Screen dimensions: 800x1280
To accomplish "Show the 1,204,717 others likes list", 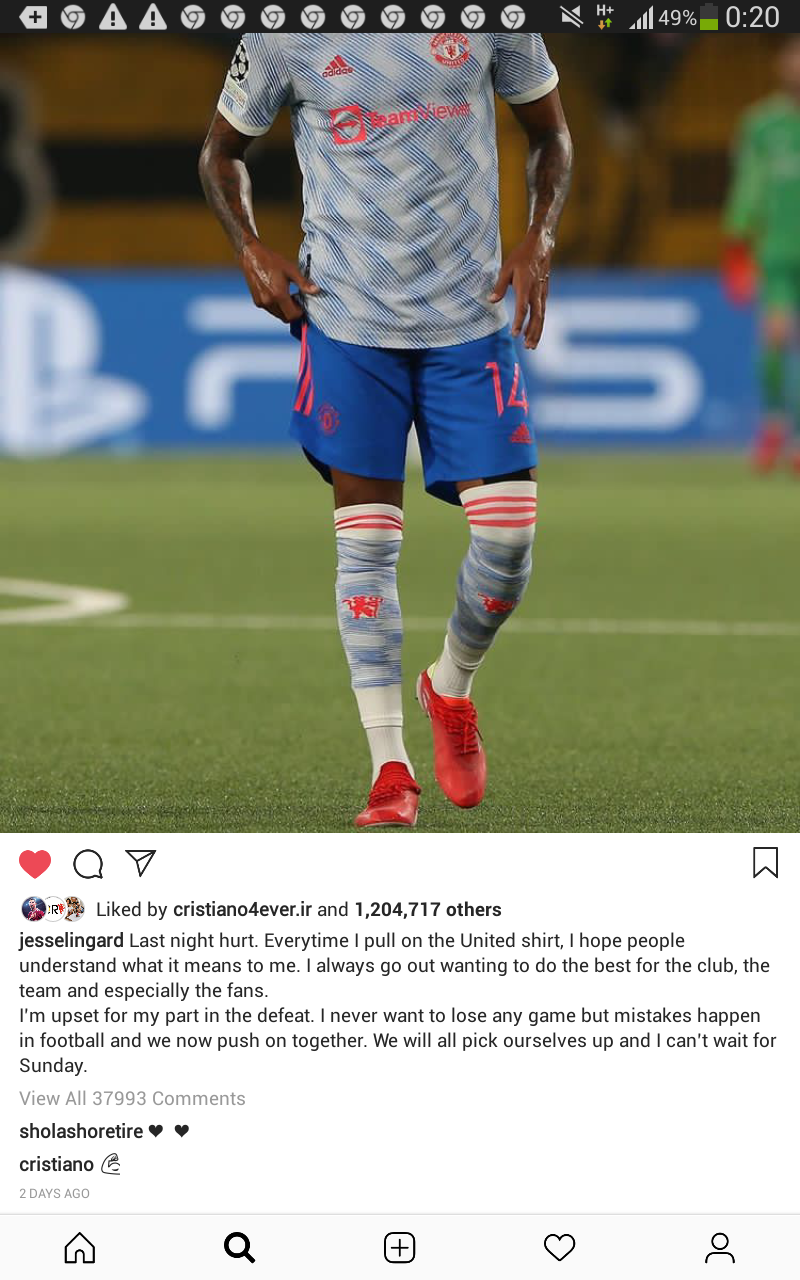I will (428, 909).
